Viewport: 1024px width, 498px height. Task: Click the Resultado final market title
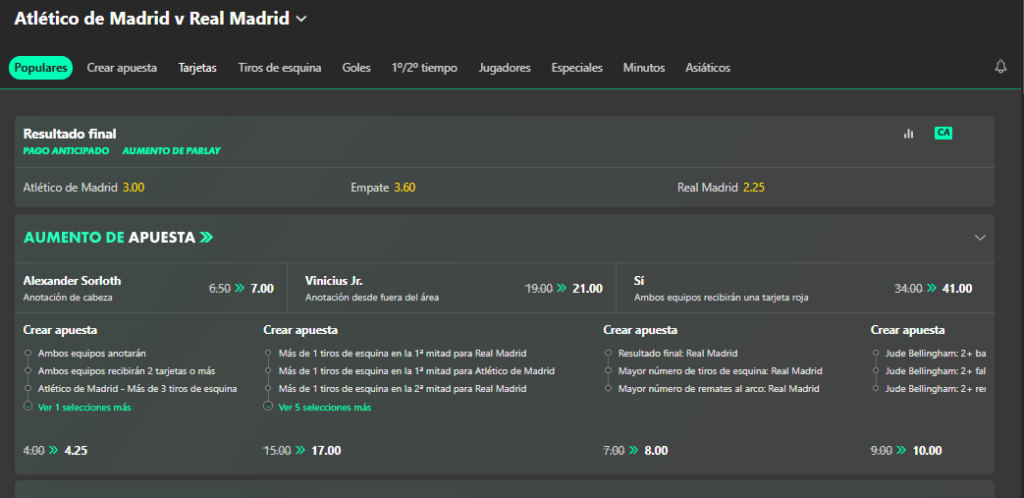70,134
